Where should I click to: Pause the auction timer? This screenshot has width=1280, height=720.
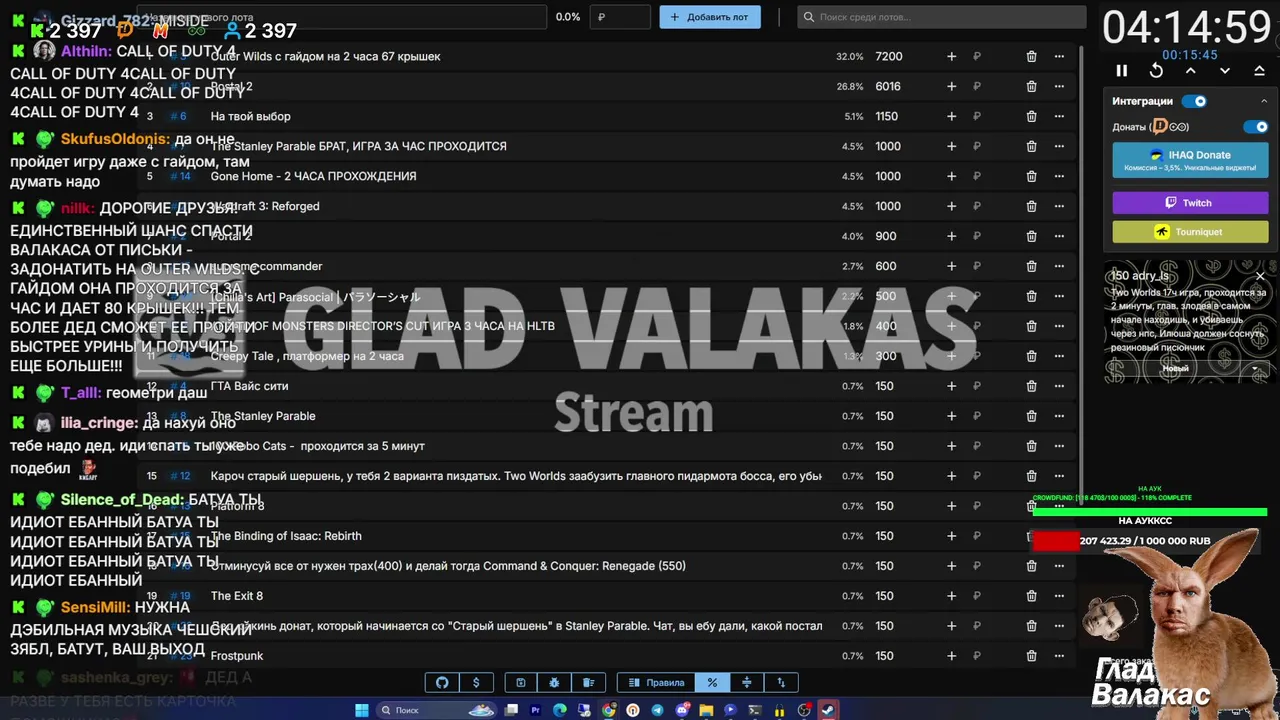tap(1122, 71)
